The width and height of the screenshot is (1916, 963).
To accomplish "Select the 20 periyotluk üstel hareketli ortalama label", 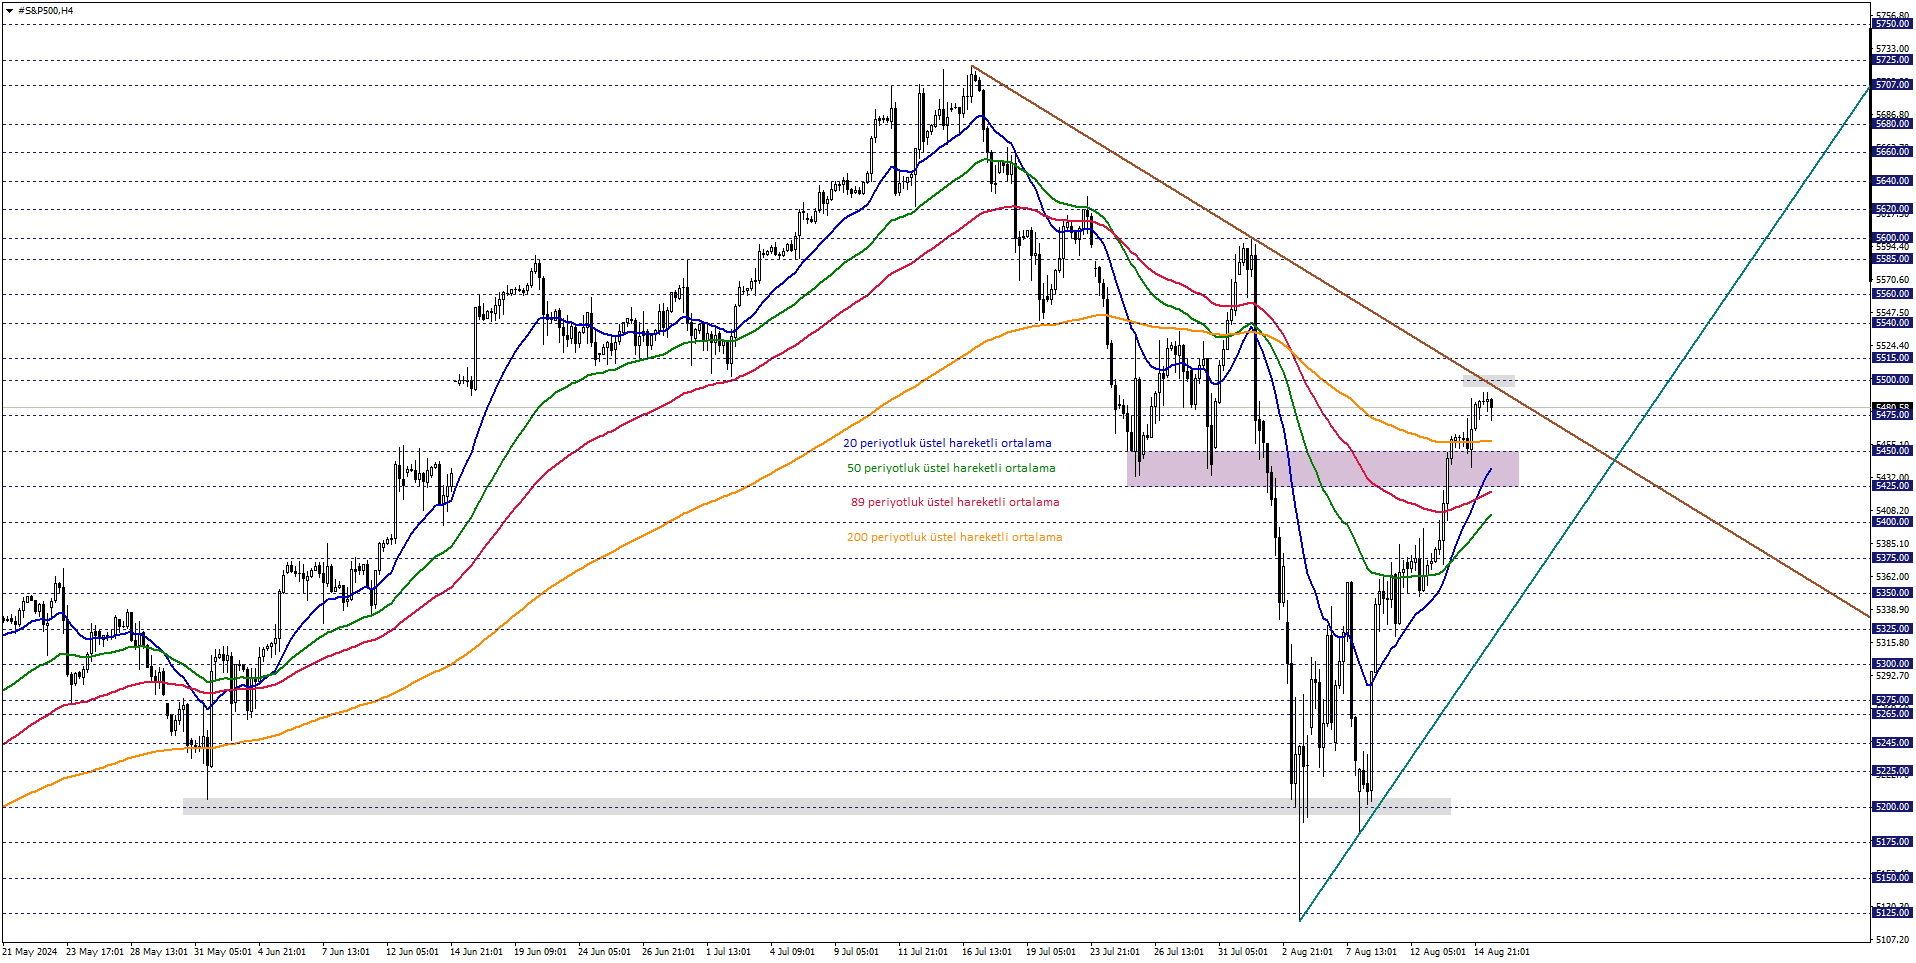I will coord(947,443).
